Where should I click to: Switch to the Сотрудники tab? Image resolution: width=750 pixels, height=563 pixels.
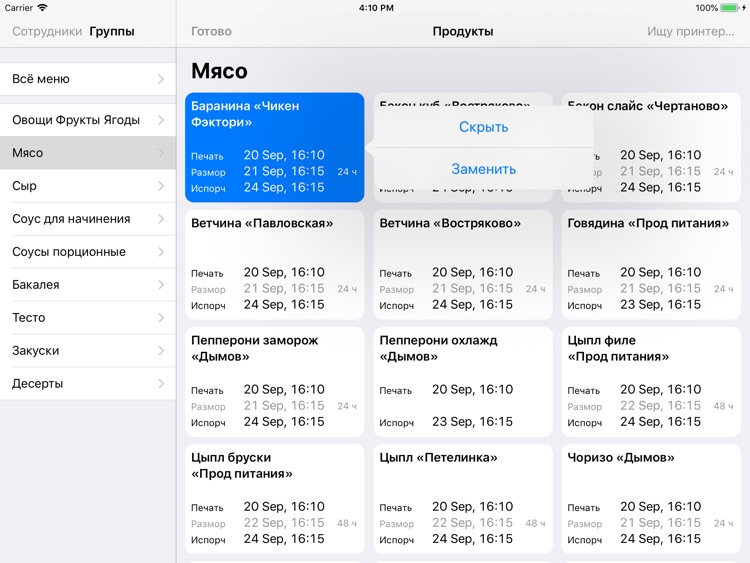[47, 32]
